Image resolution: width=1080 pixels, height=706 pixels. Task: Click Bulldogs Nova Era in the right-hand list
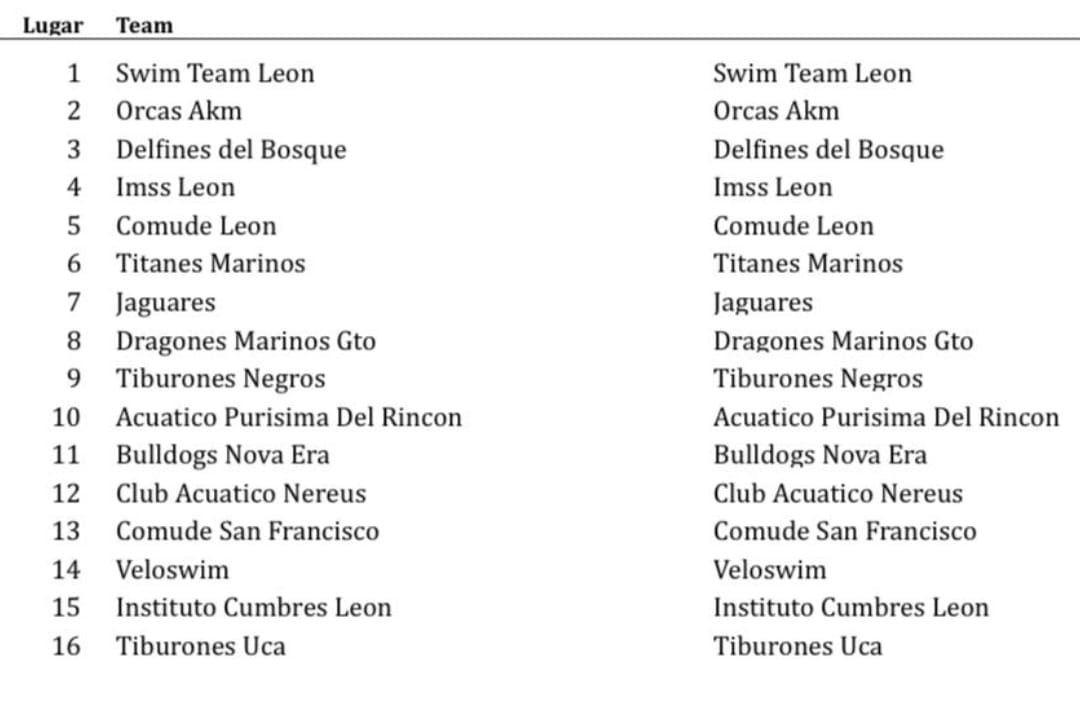[x=820, y=455]
